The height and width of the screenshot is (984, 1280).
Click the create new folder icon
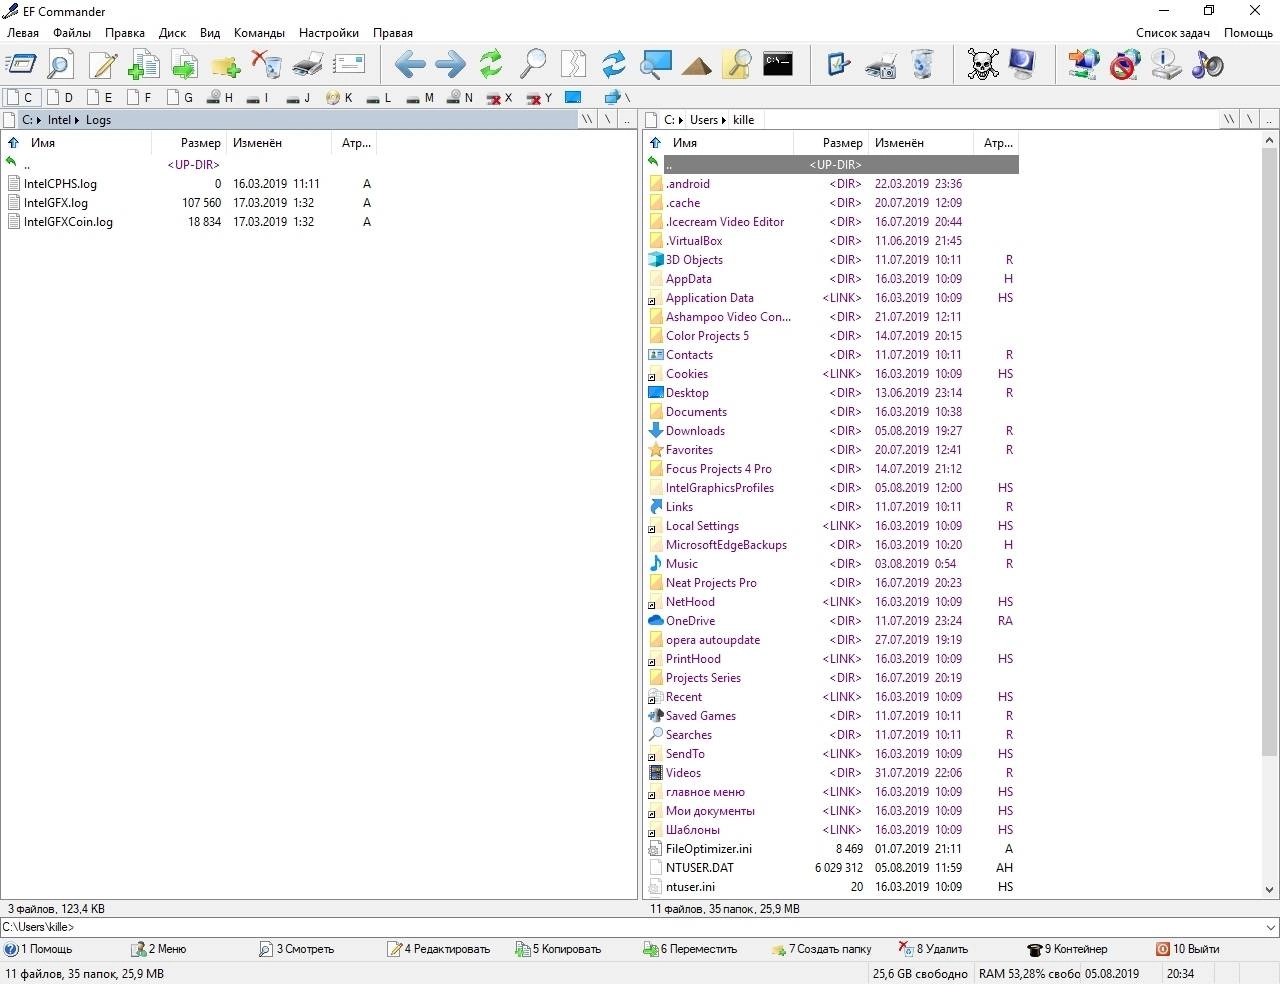coord(226,65)
